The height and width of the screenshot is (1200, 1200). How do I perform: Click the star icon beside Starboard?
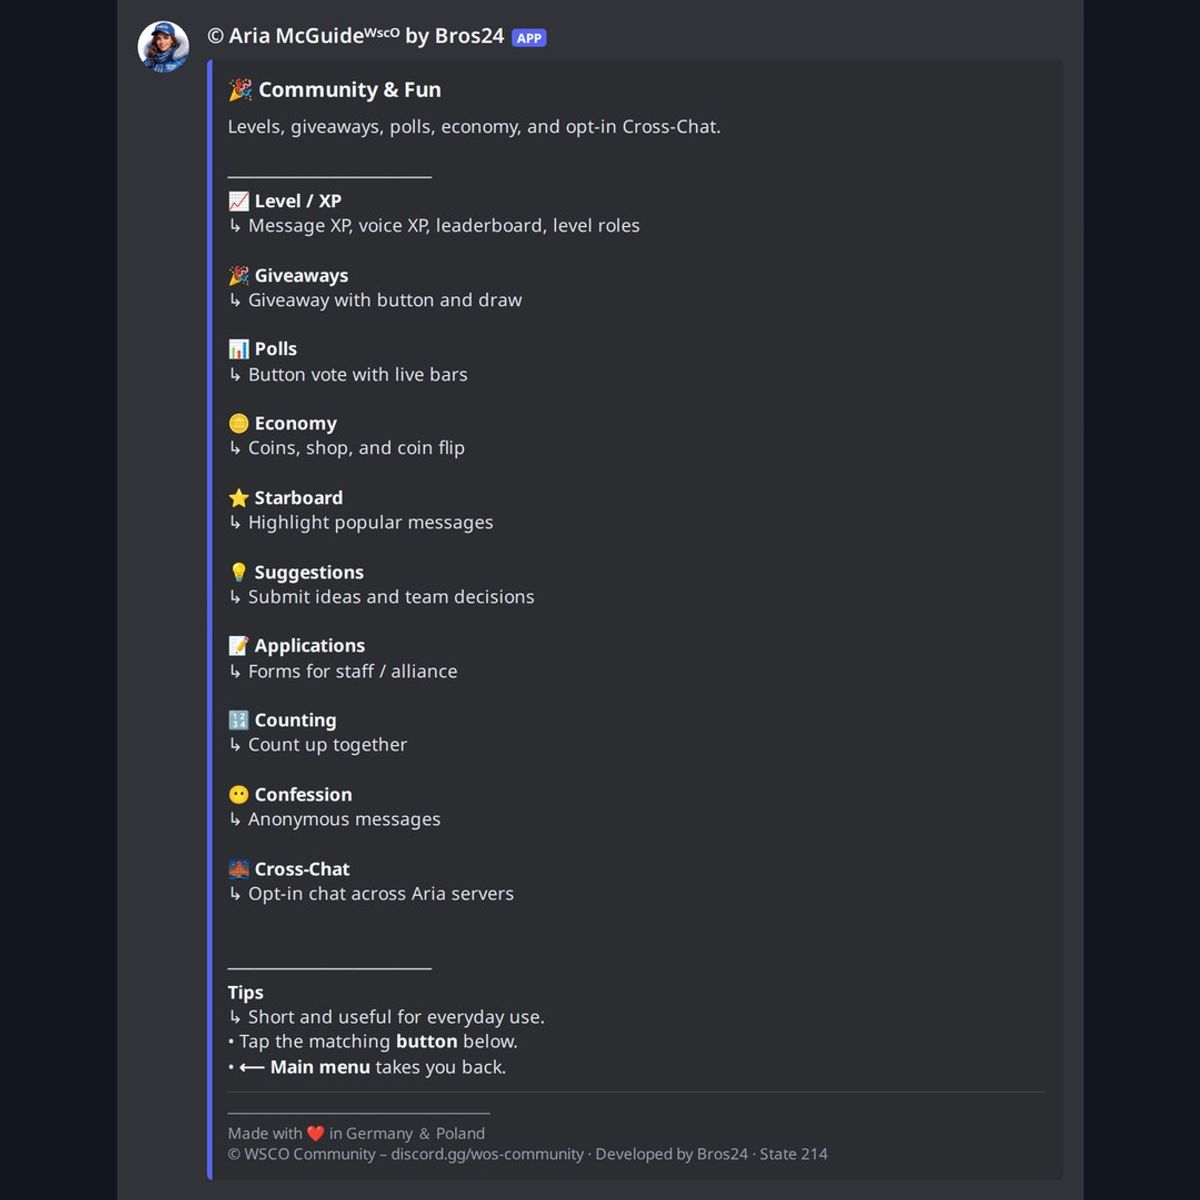(238, 497)
